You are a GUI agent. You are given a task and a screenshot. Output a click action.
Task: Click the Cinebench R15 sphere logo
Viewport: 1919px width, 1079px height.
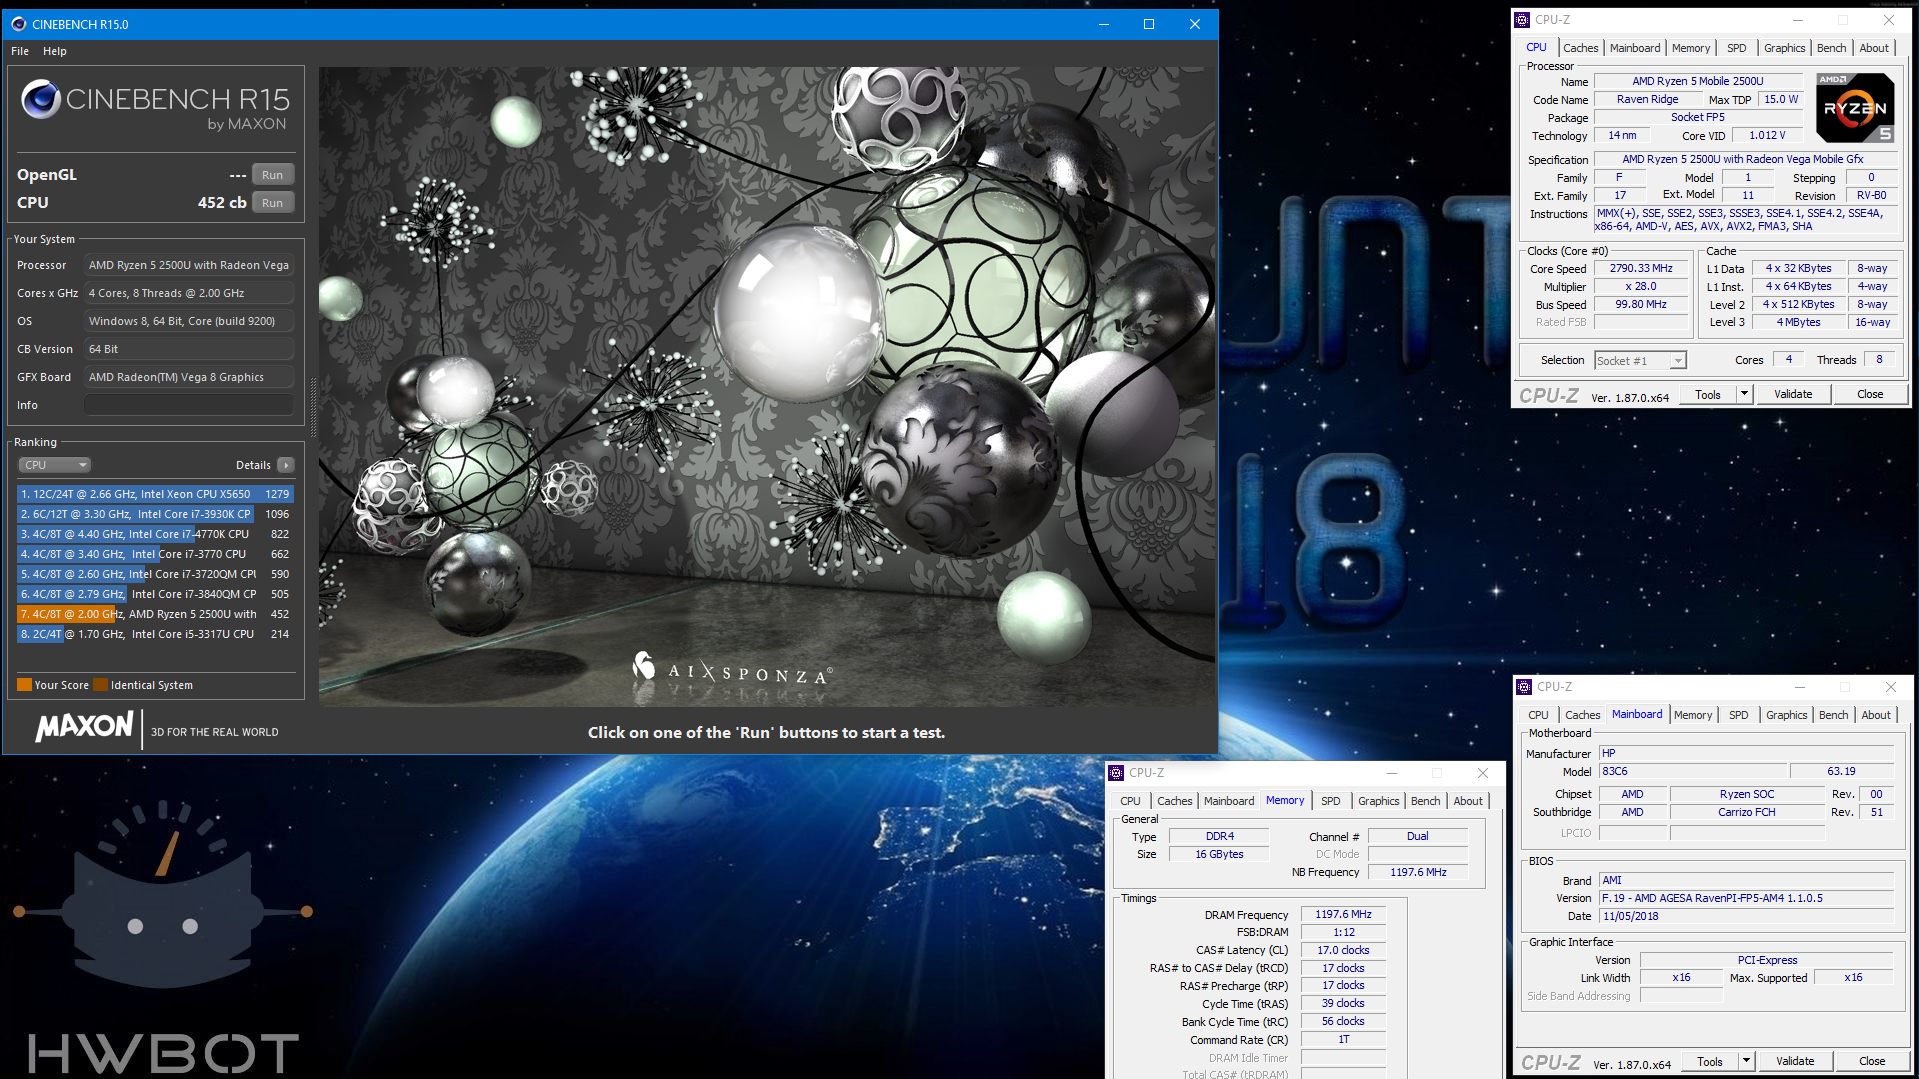coord(41,99)
